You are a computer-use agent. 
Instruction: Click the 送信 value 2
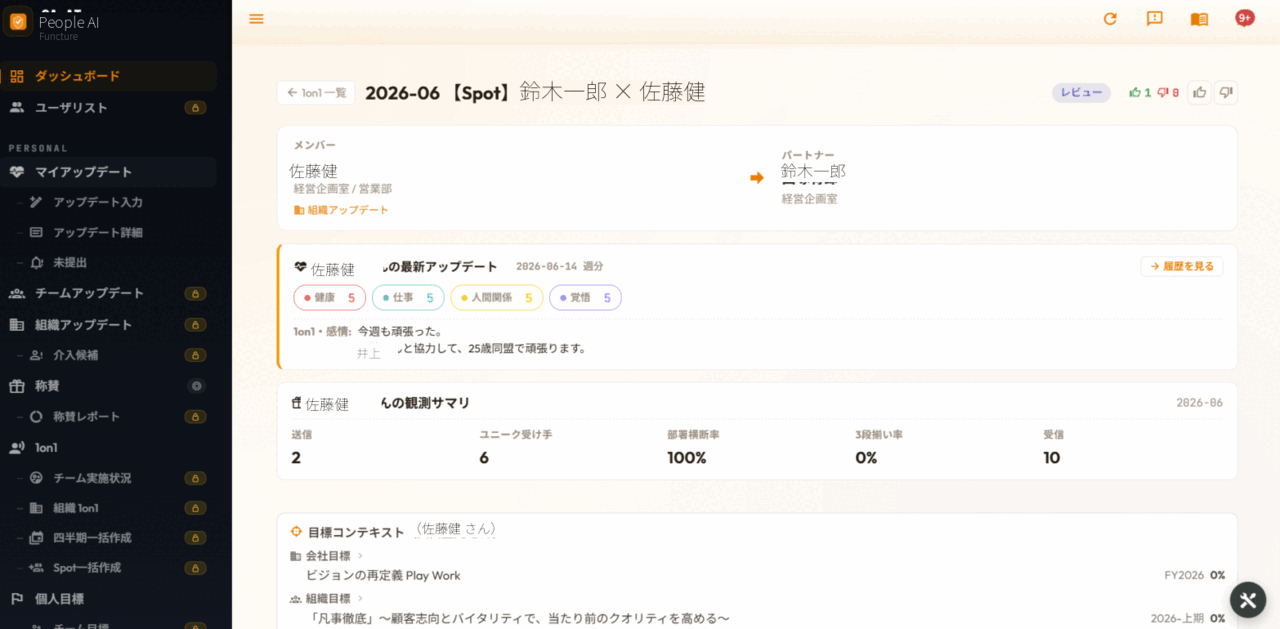[x=296, y=458]
